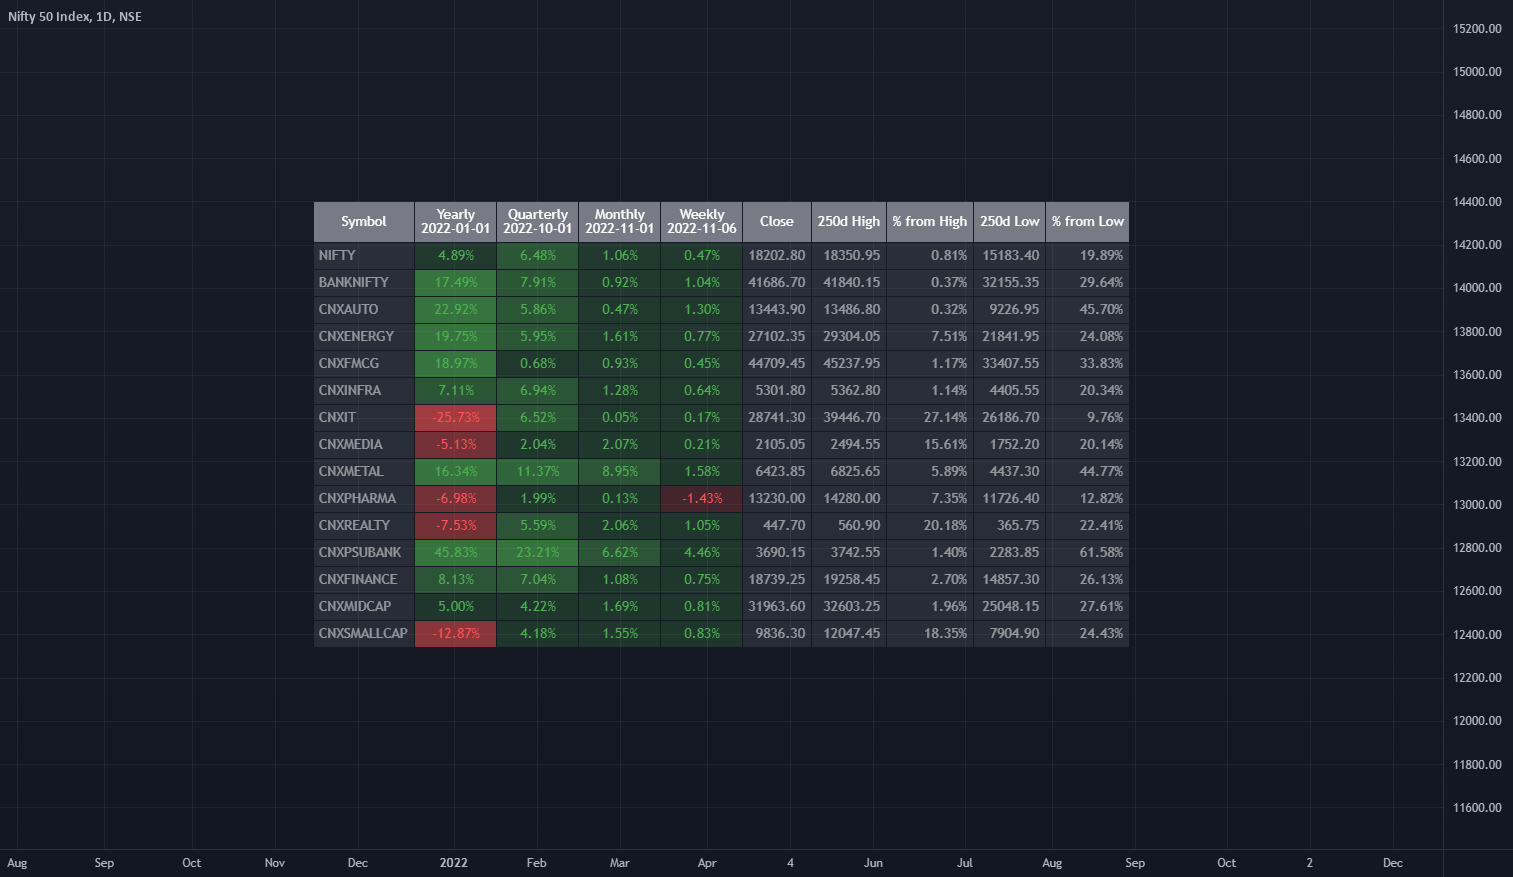Click CNXIT yearly value -25.73%
Viewport: 1513px width, 877px height.
(x=456, y=418)
